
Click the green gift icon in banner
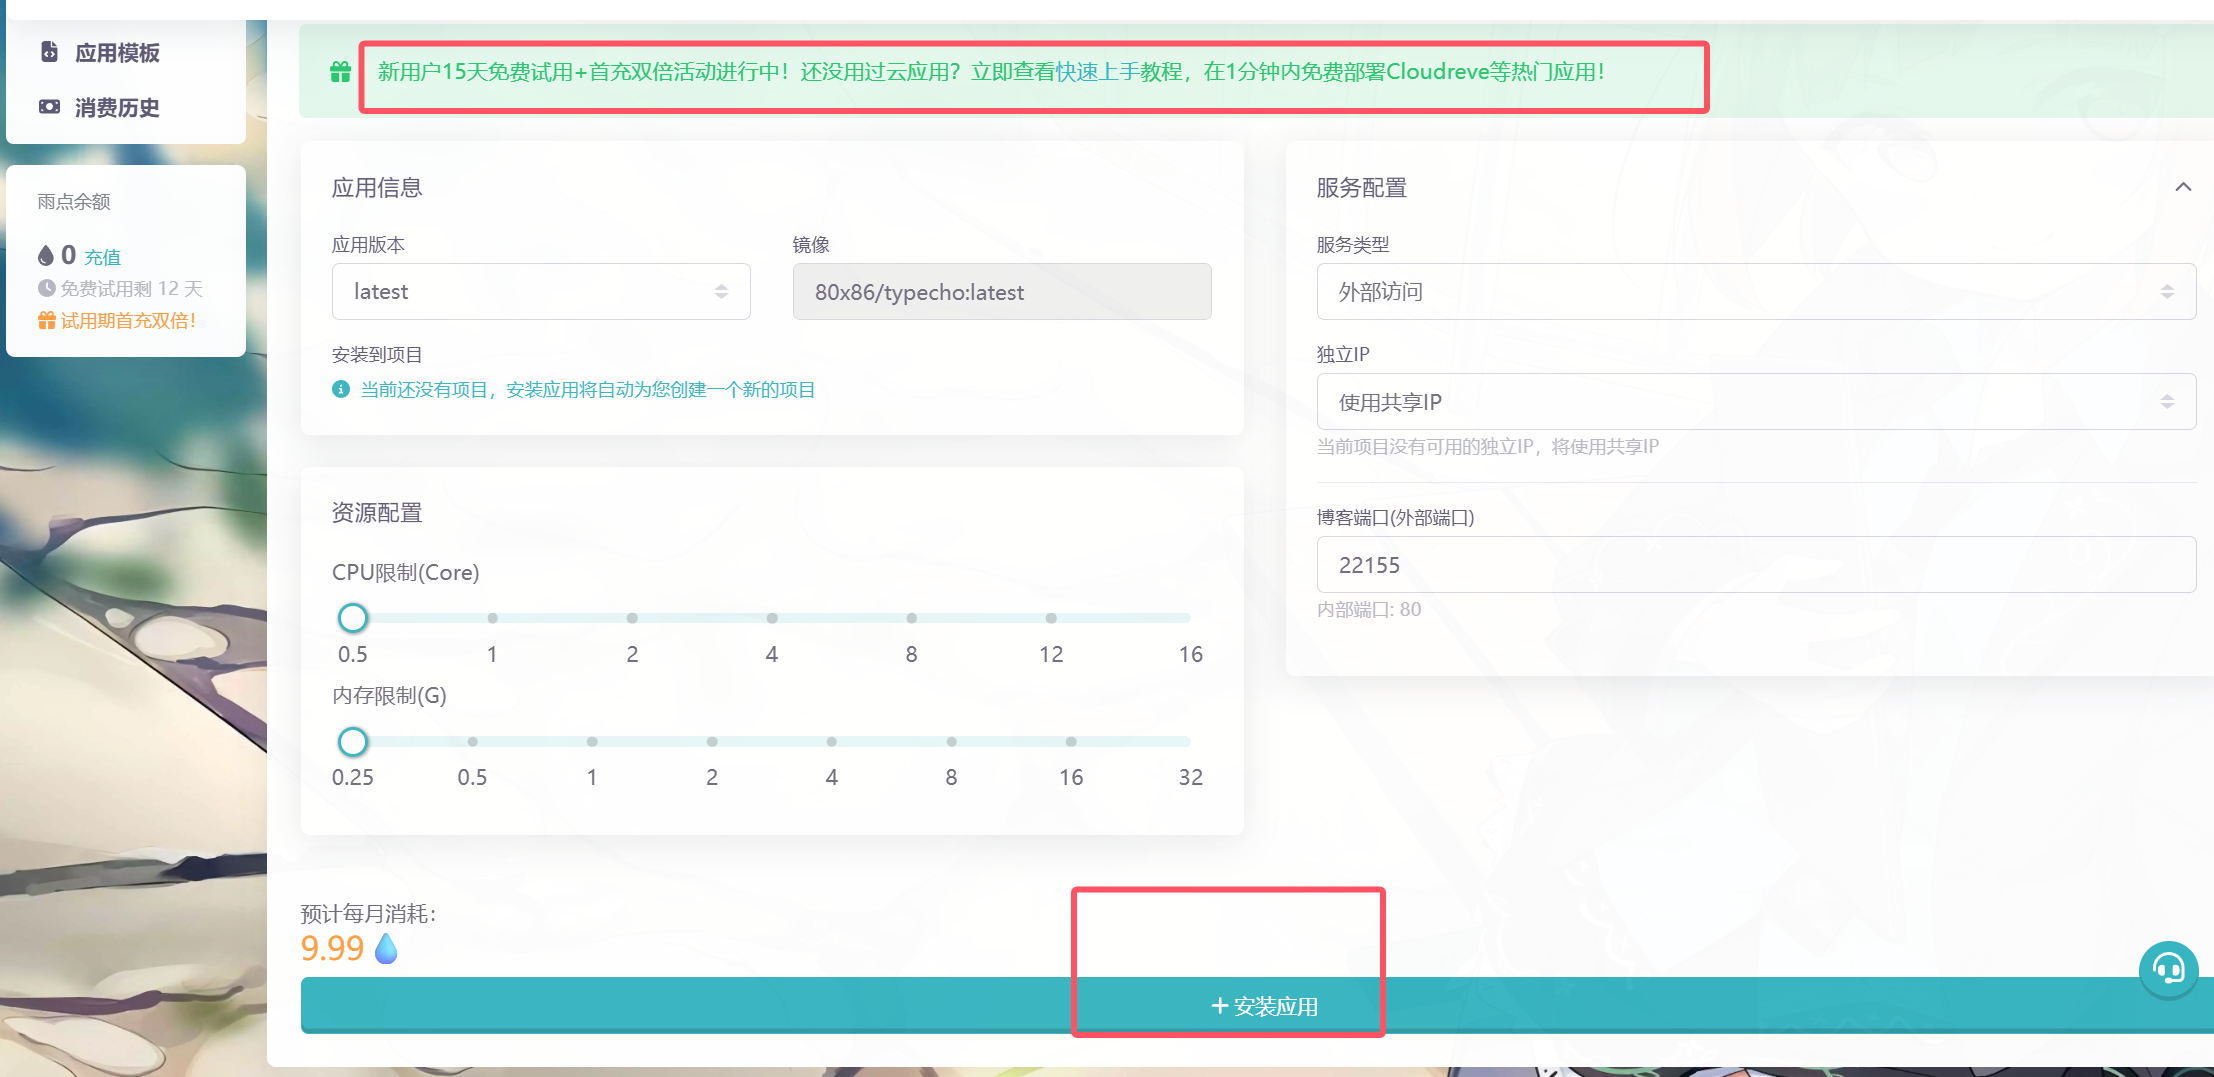pos(340,72)
